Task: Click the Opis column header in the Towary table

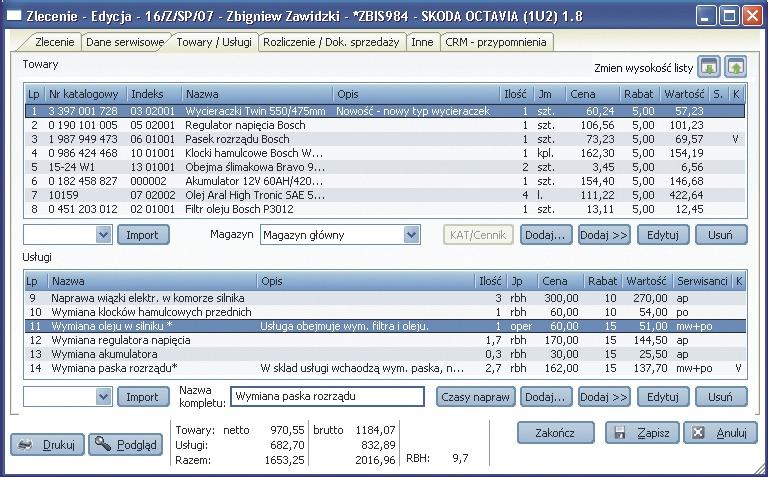Action: [415, 94]
